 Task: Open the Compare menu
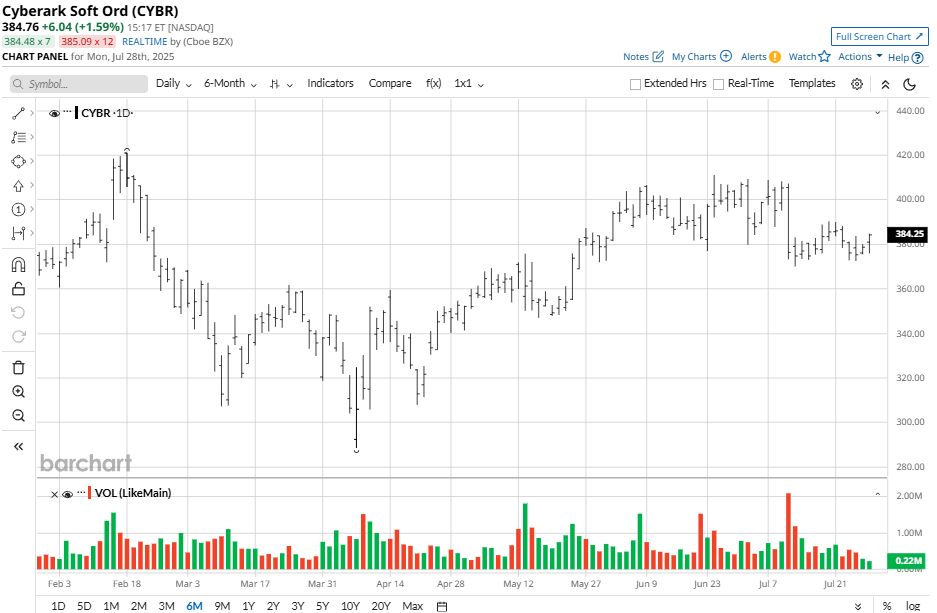point(390,84)
